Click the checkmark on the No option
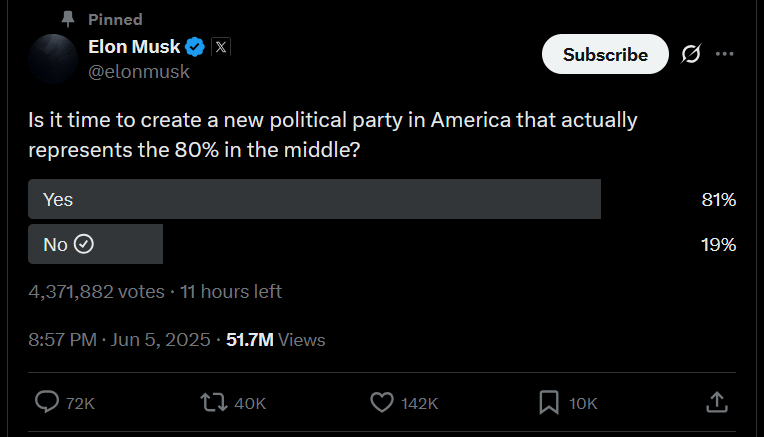Image resolution: width=764 pixels, height=437 pixels. coord(84,244)
